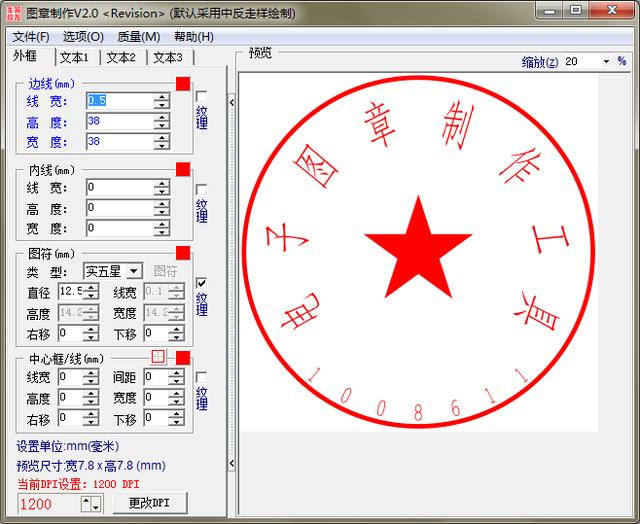Decrease 中心框 高度 with down arrow
Viewport: 640px width, 524px height.
(x=91, y=401)
